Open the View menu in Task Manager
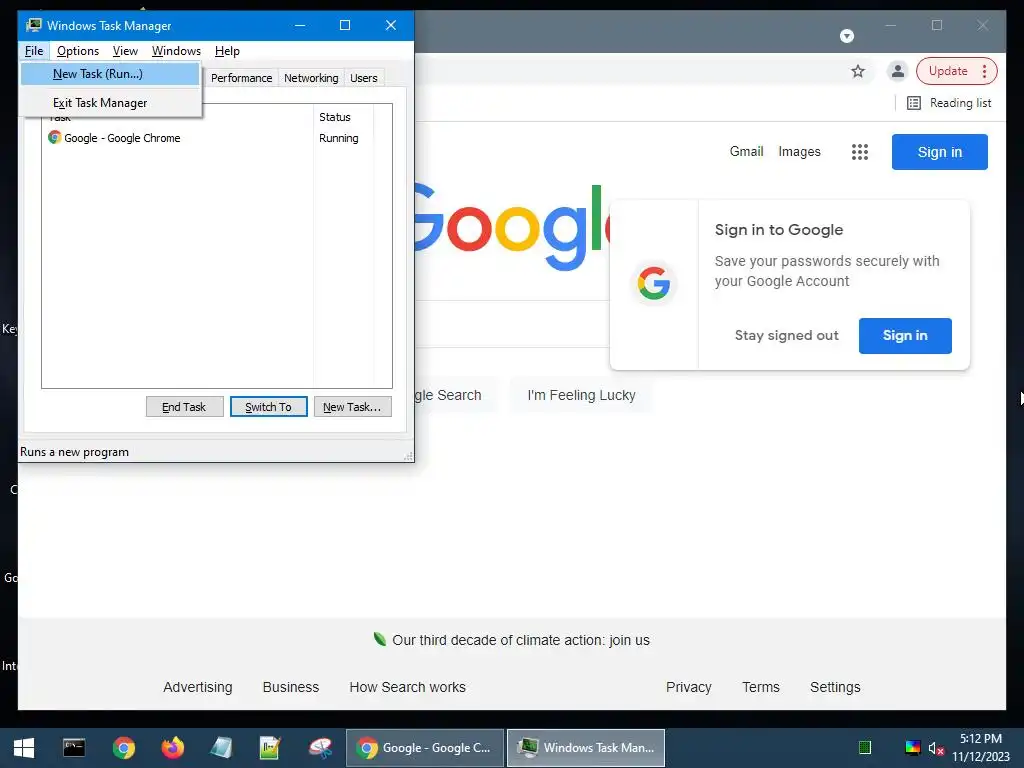Screen dimensions: 1024x768 pos(125,51)
